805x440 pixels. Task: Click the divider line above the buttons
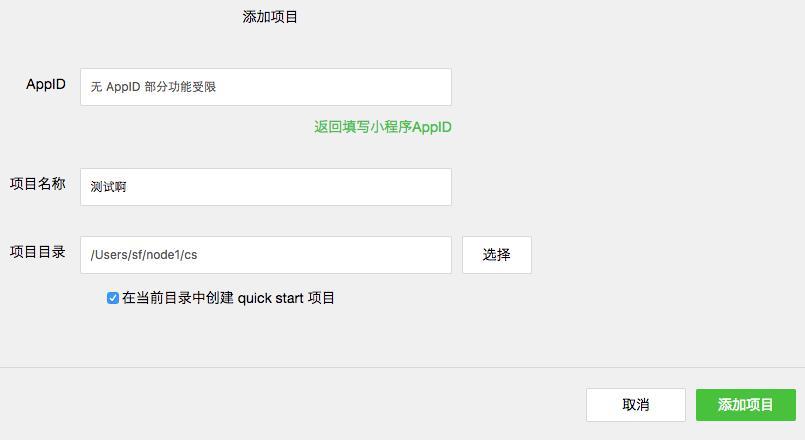tap(402, 367)
